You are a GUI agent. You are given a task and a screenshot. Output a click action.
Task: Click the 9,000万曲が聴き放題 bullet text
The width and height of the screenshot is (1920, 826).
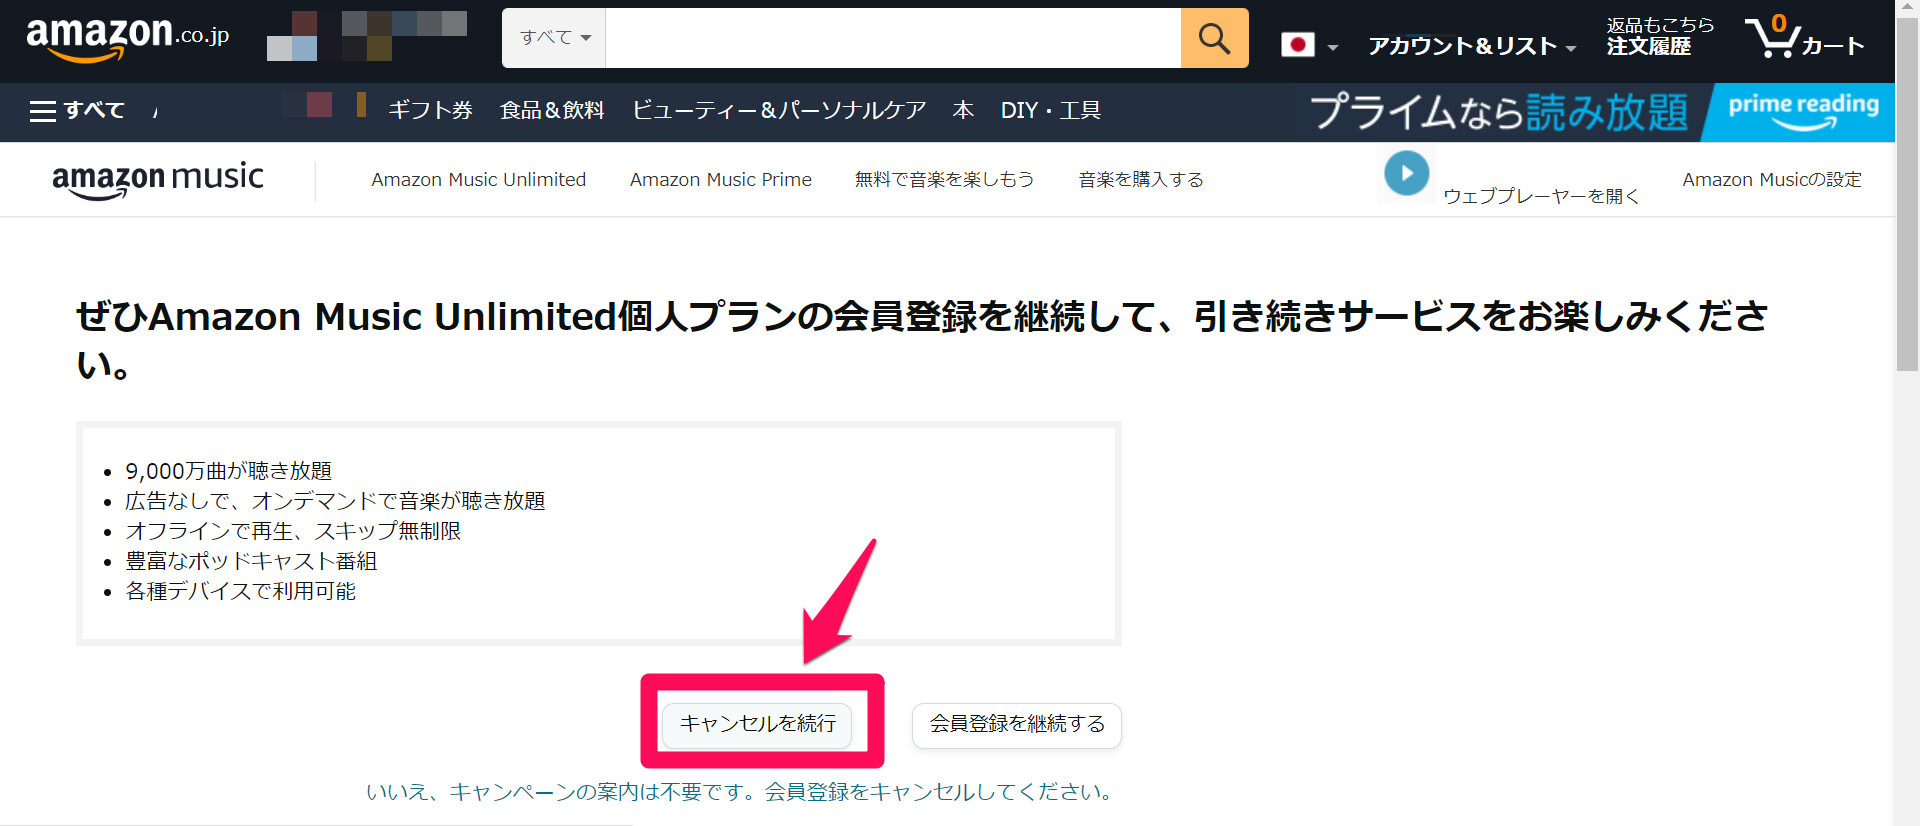pyautogui.click(x=228, y=471)
